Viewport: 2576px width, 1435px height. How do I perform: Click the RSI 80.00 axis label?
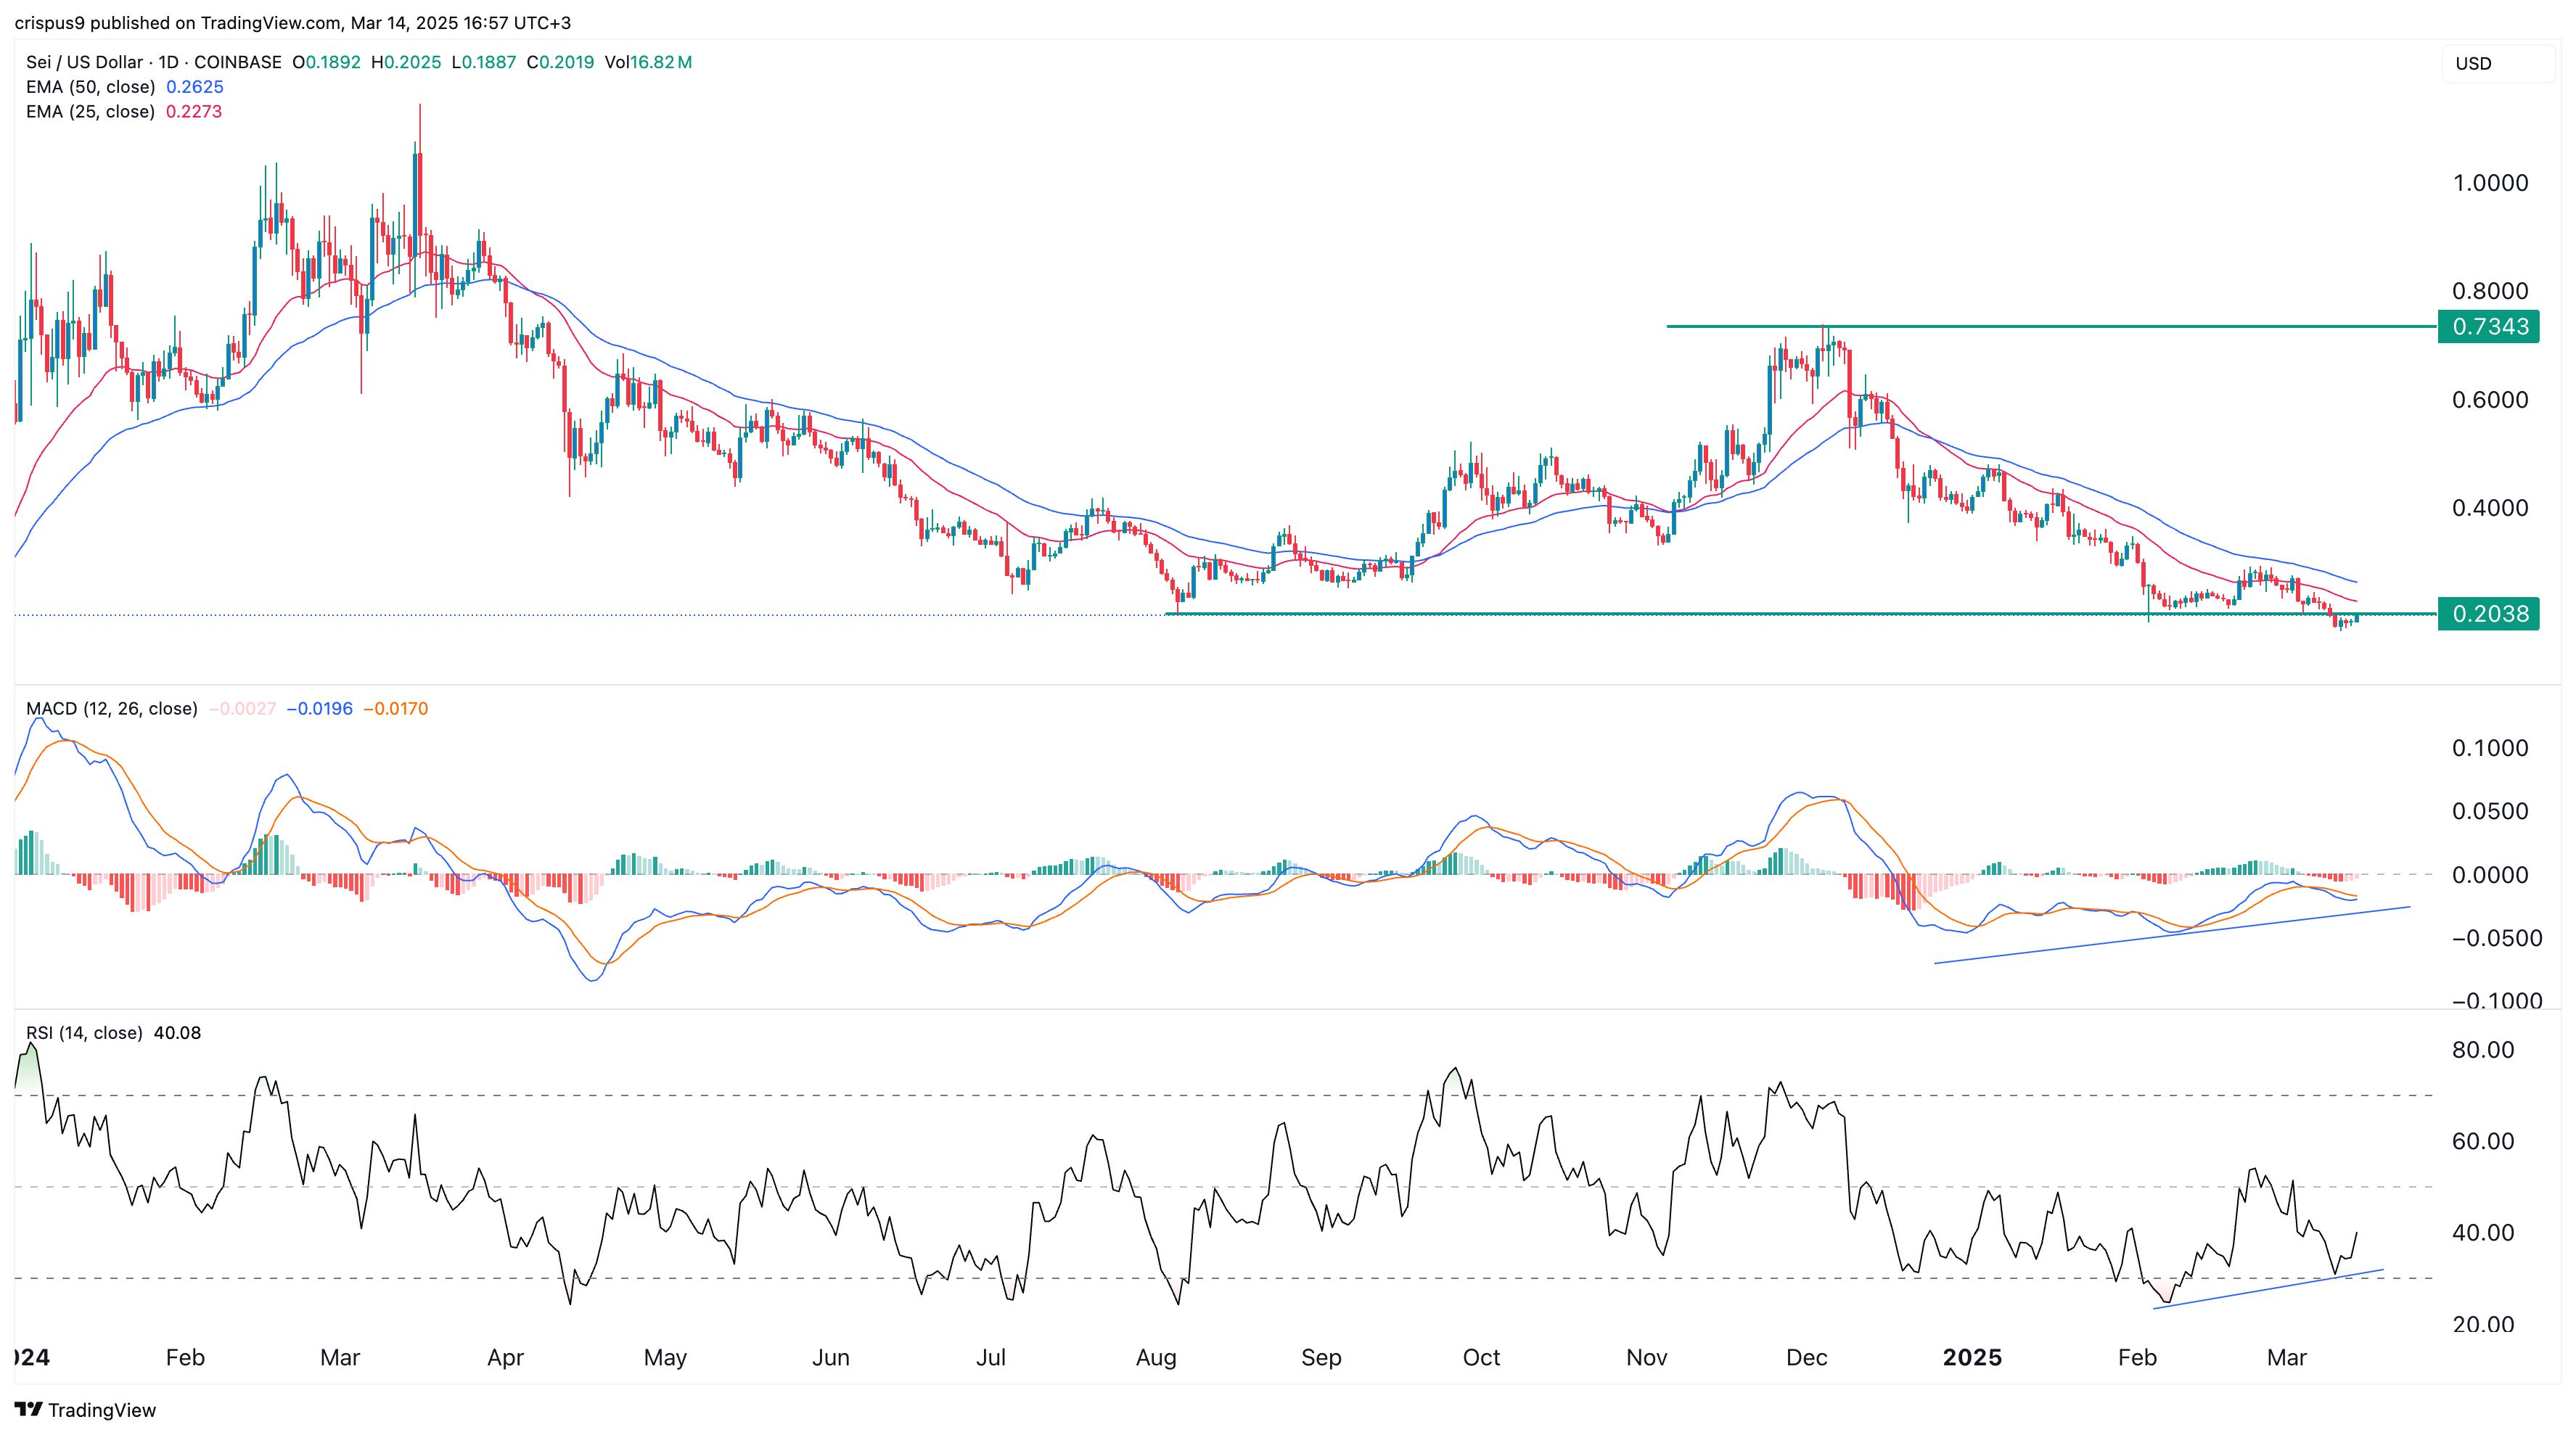pos(2483,1050)
